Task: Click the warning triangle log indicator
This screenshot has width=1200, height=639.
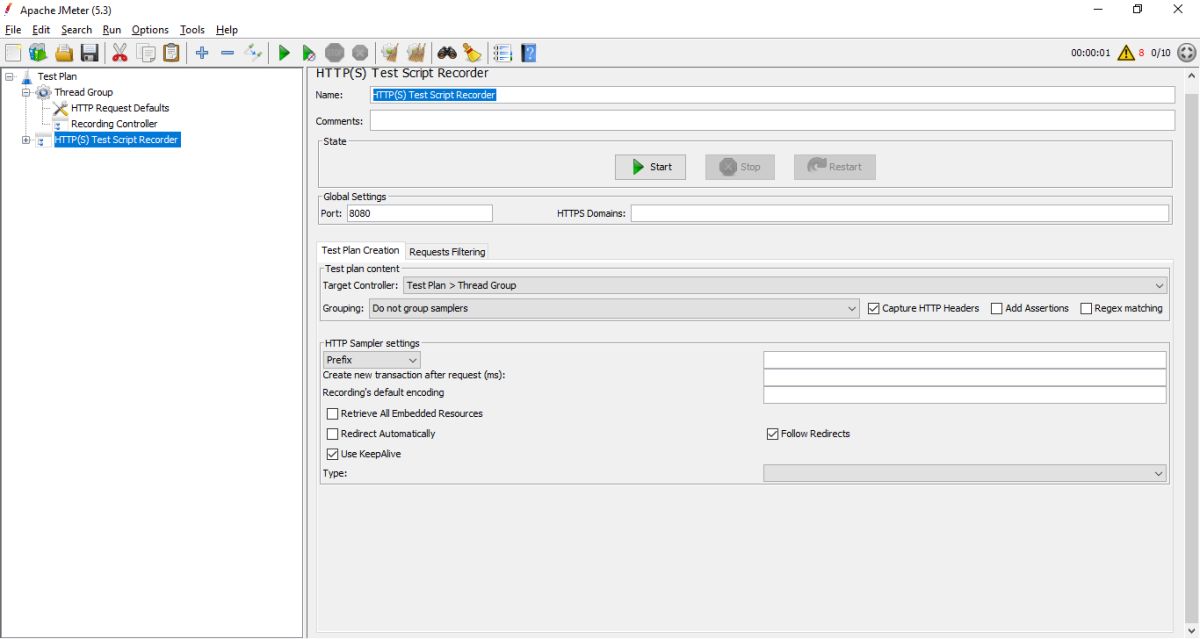Action: 1126,53
